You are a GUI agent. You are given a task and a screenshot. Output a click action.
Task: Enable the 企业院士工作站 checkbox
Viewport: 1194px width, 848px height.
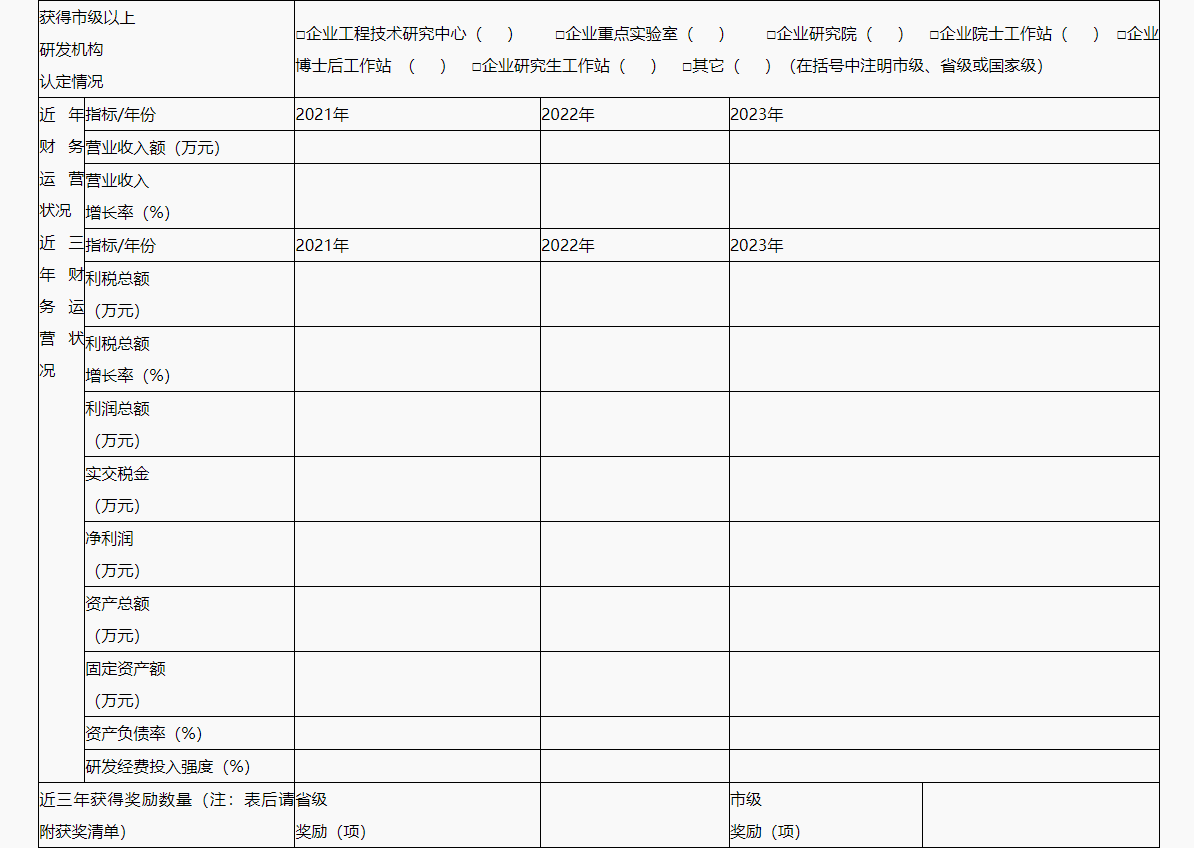pos(934,35)
